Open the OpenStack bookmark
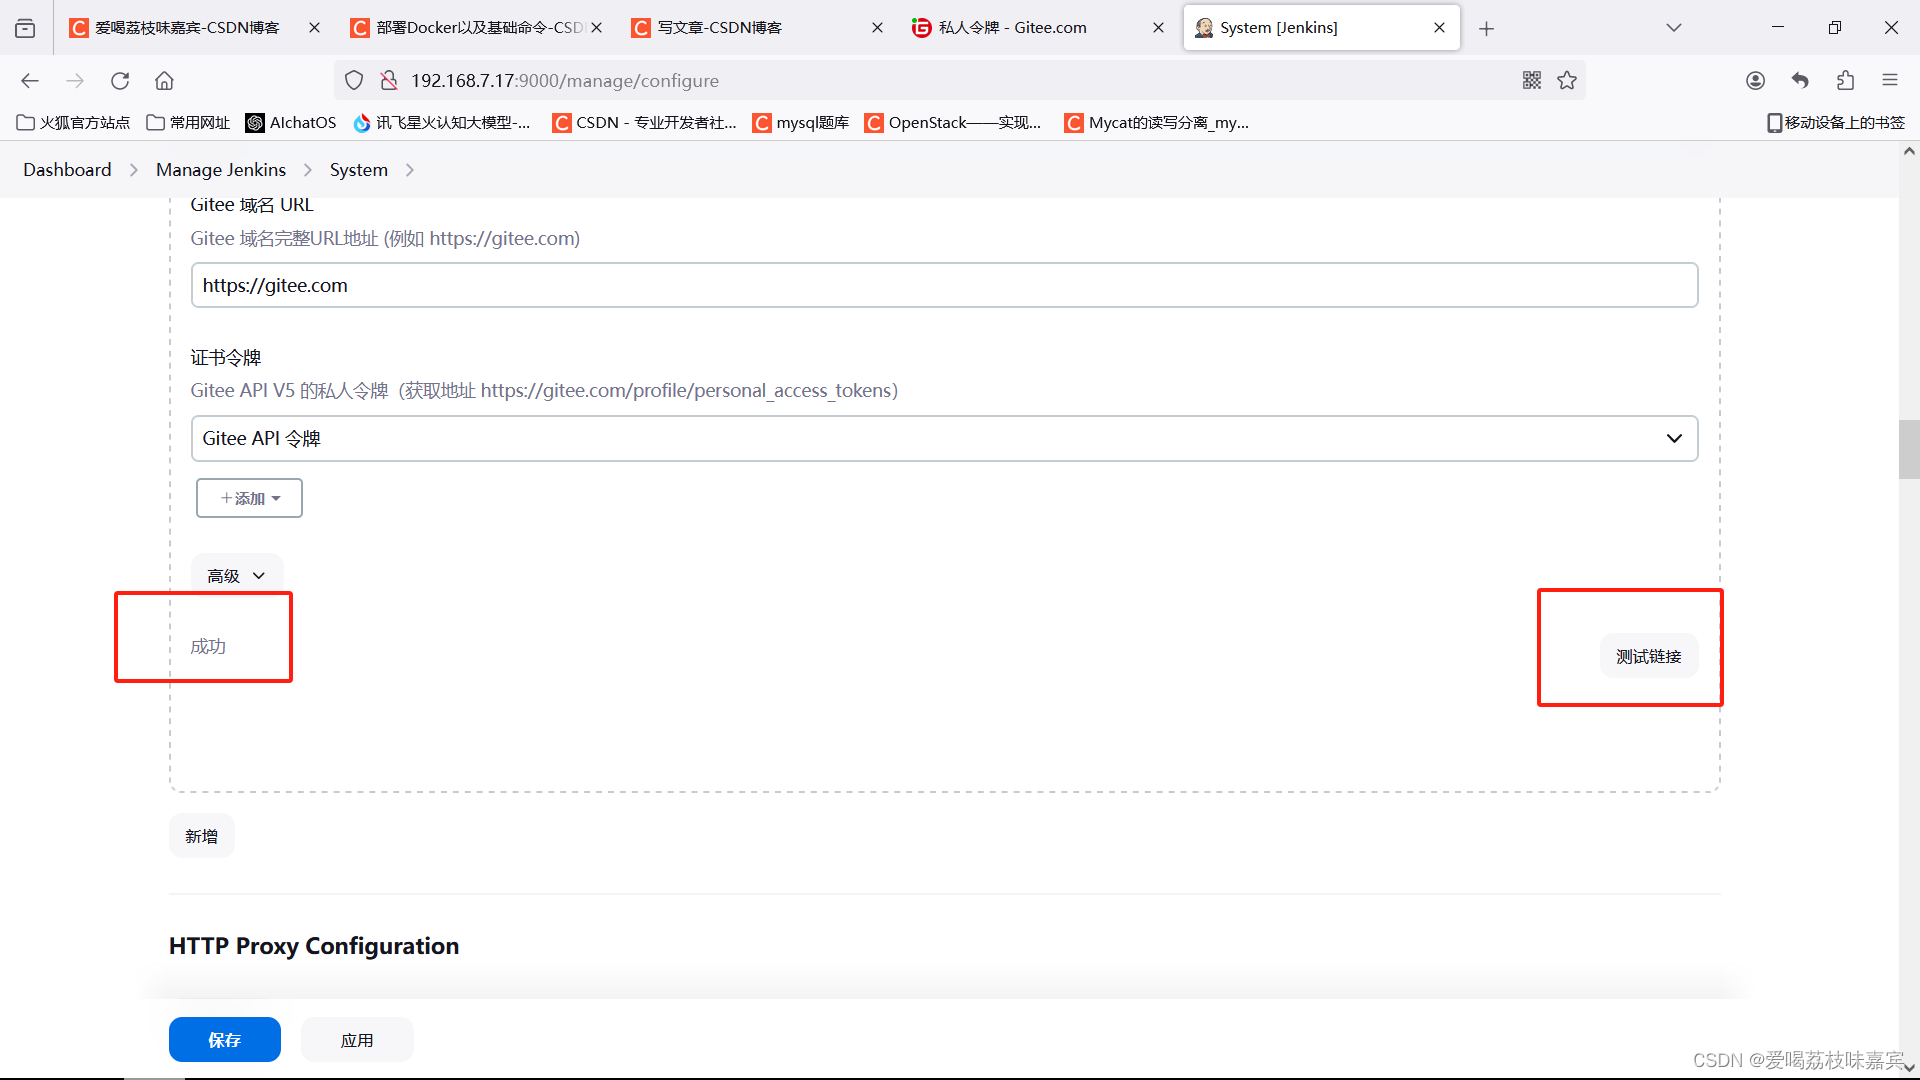 (953, 123)
